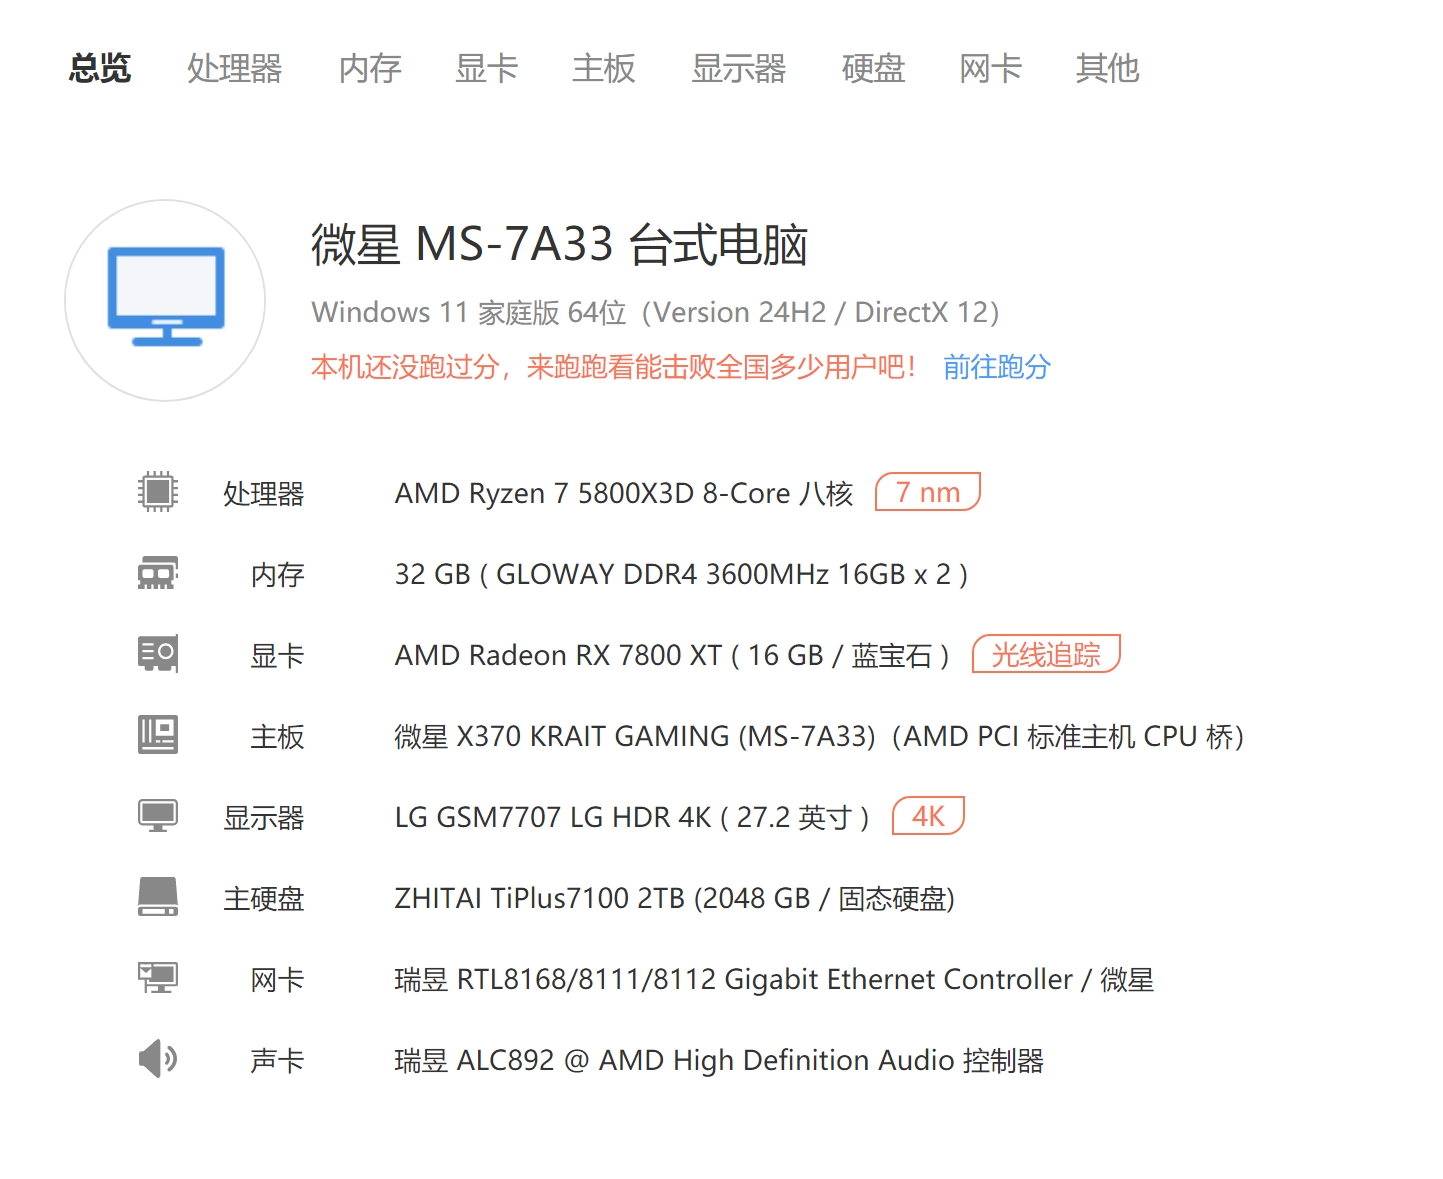Image resolution: width=1443 pixels, height=1179 pixels.
Task: Click 瑞昱 RTL8168 Gigabit Ethernet Controller text
Action: click(775, 979)
